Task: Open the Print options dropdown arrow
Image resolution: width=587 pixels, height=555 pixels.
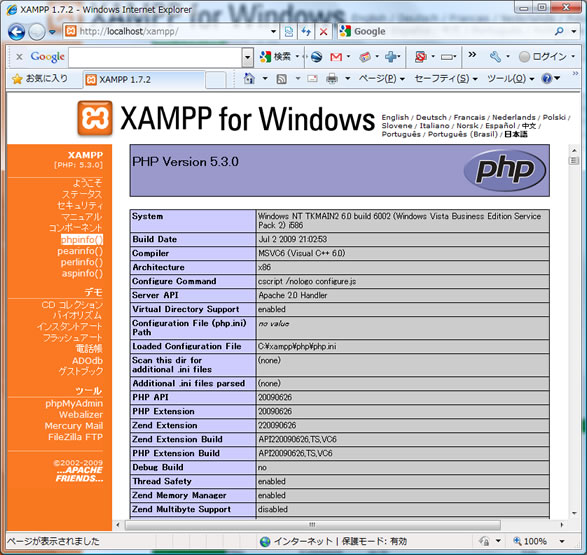Action: point(348,79)
